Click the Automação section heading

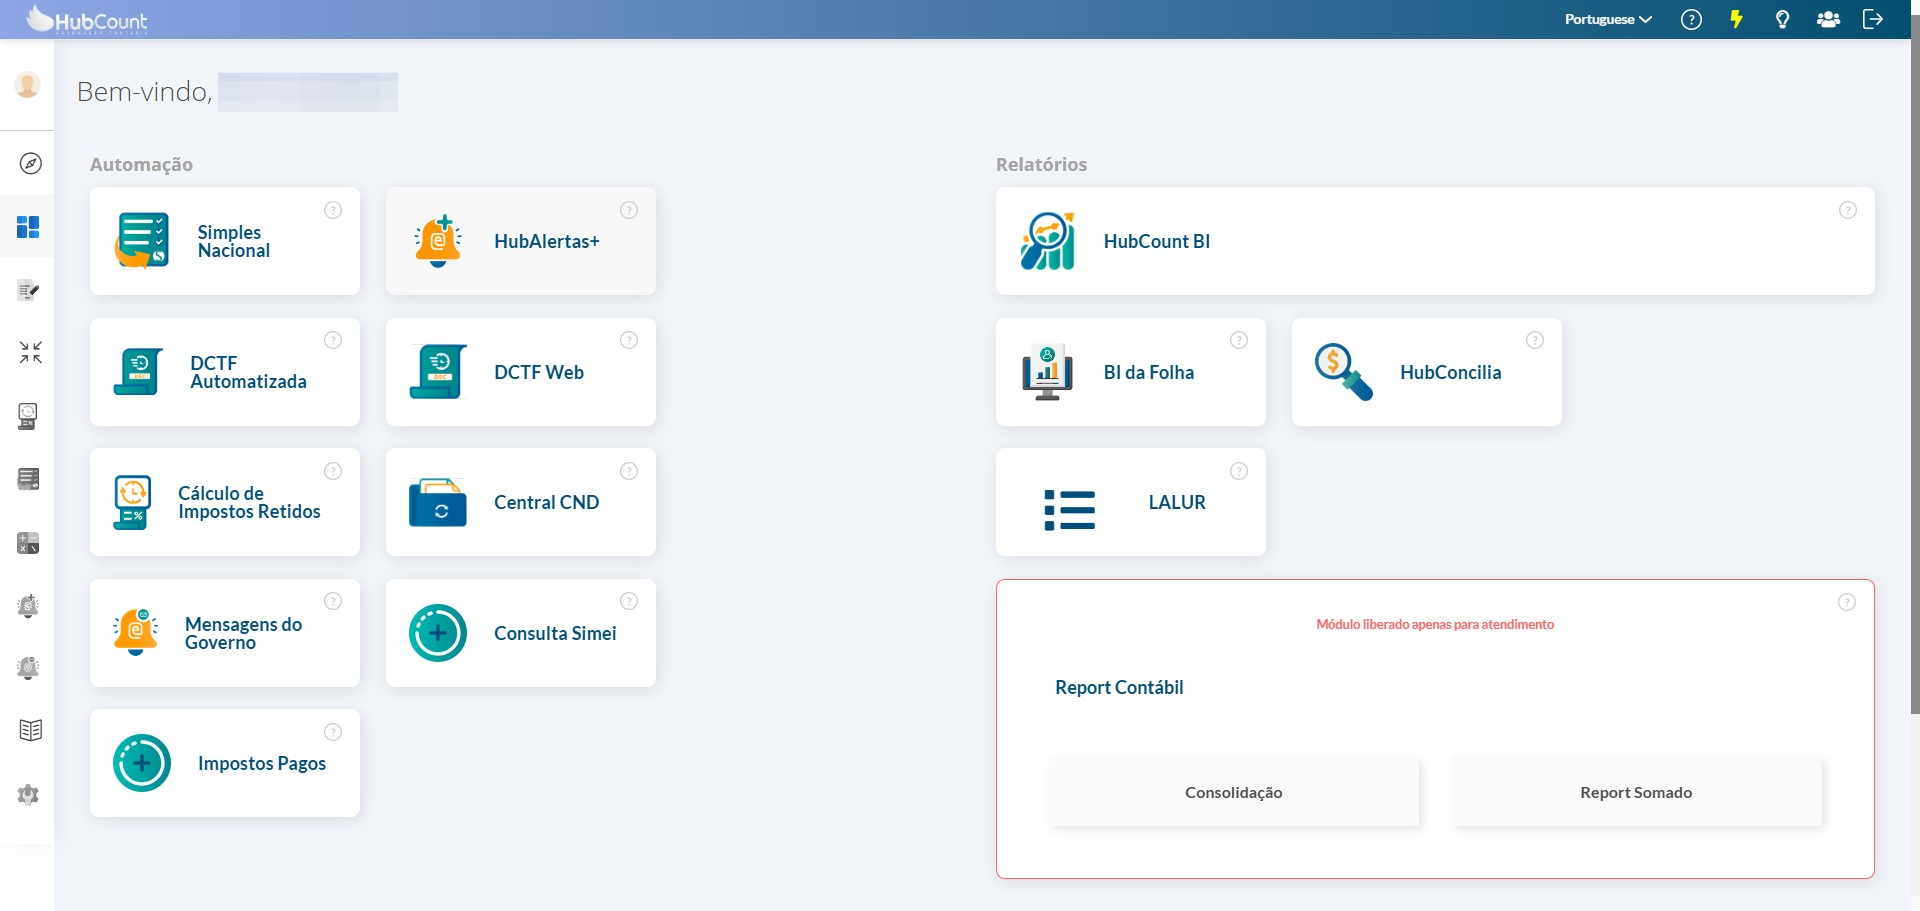click(x=141, y=164)
